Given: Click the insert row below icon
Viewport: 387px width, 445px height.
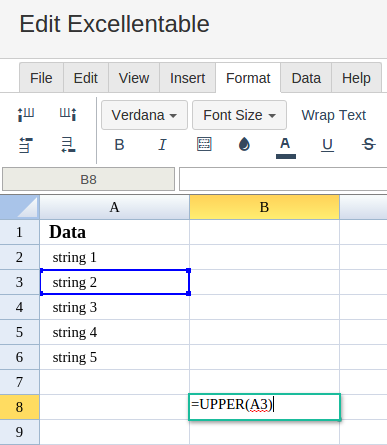Looking at the screenshot, I should click(x=68, y=145).
